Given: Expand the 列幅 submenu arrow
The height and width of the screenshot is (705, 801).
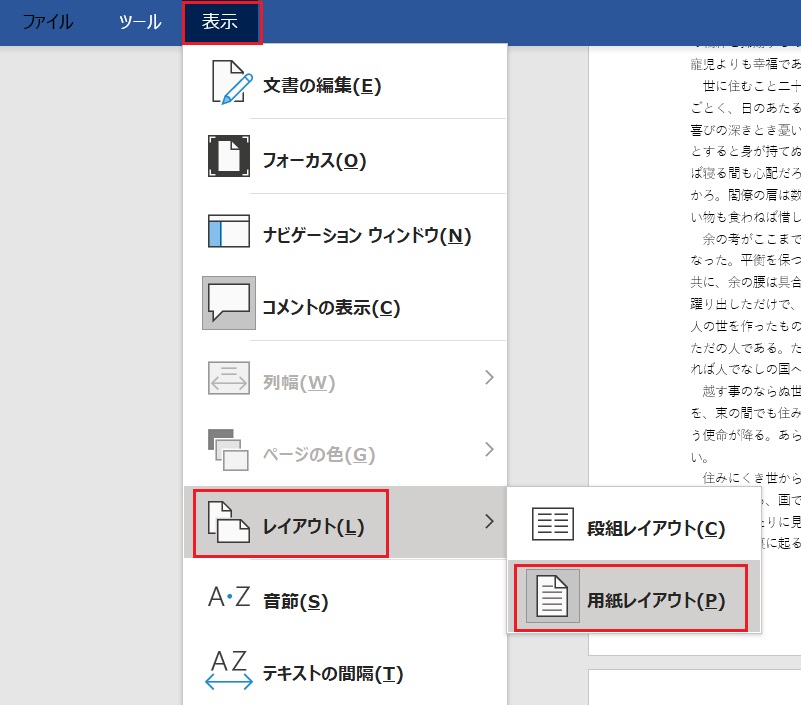Looking at the screenshot, I should 488,378.
